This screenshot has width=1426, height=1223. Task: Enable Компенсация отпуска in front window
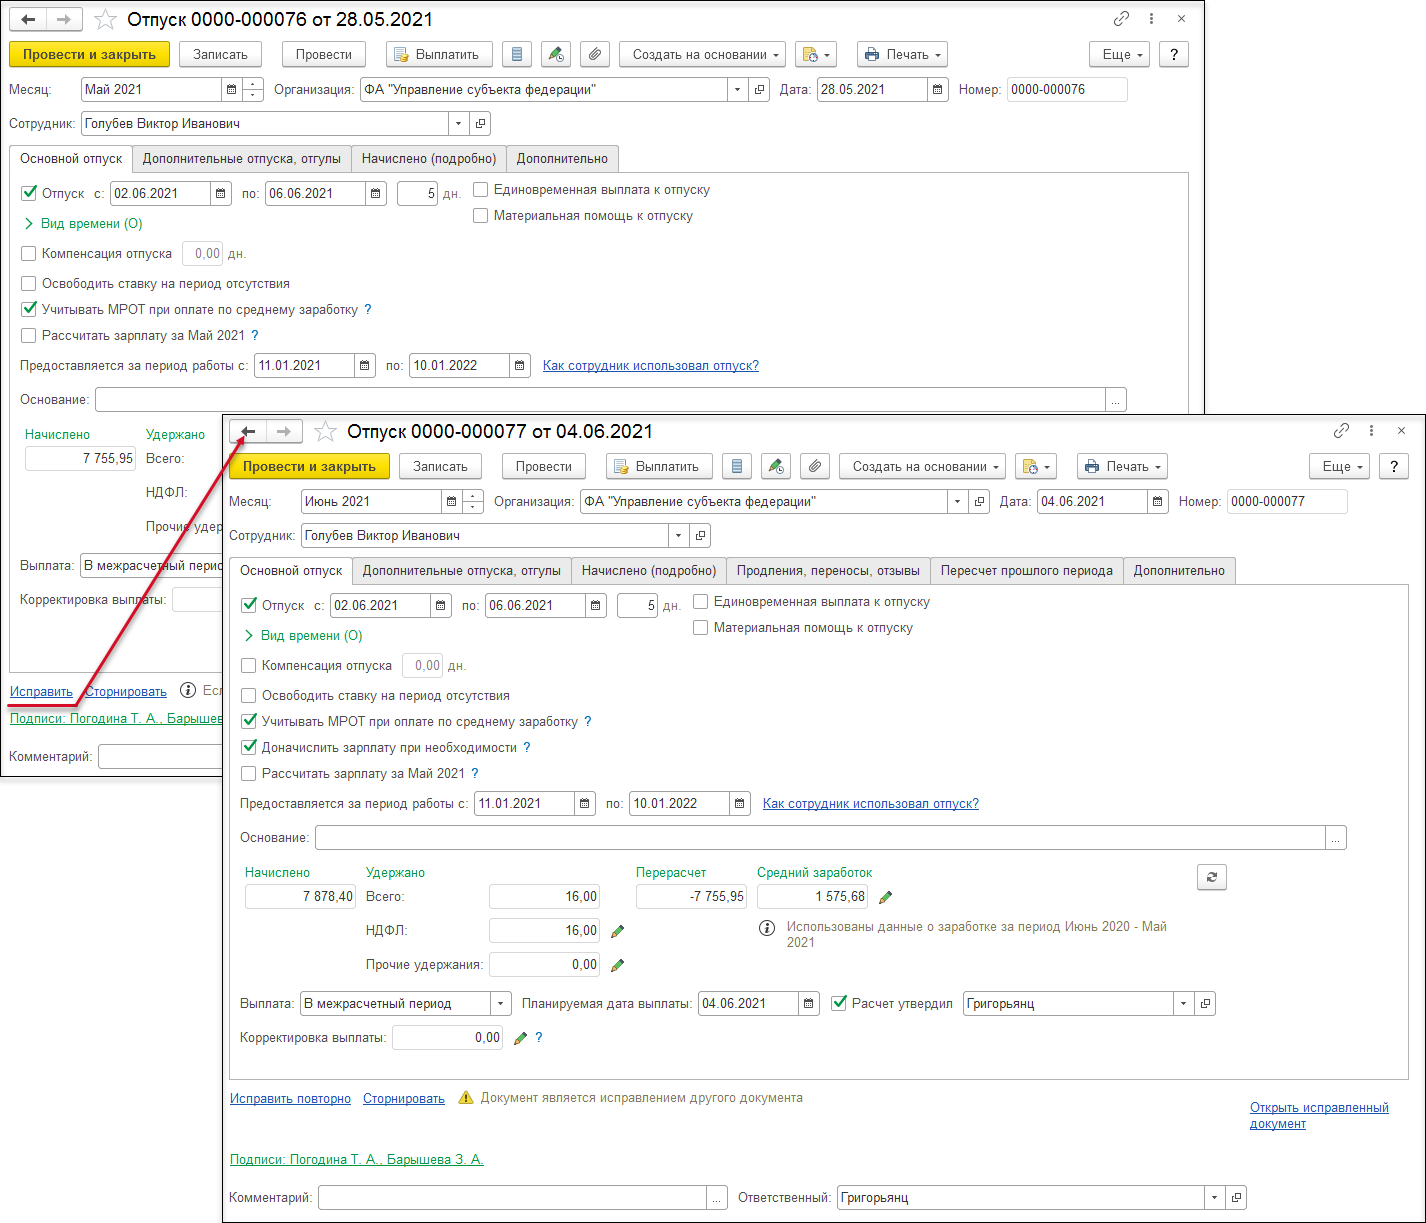(249, 665)
